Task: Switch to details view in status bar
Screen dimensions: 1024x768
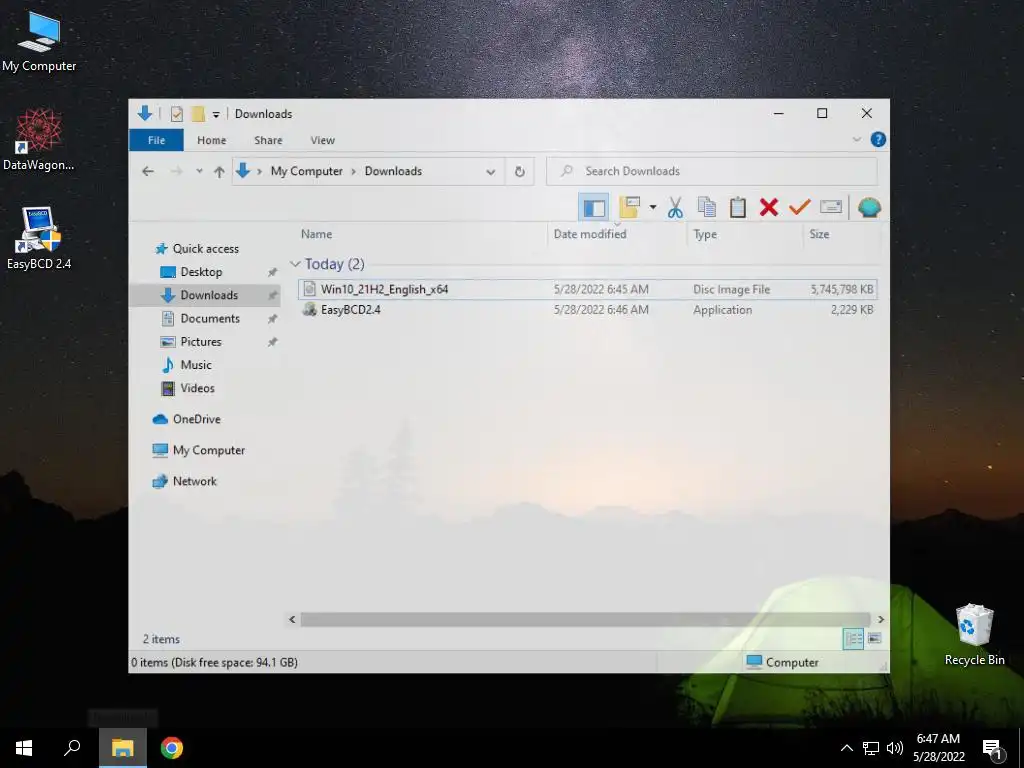Action: click(853, 639)
